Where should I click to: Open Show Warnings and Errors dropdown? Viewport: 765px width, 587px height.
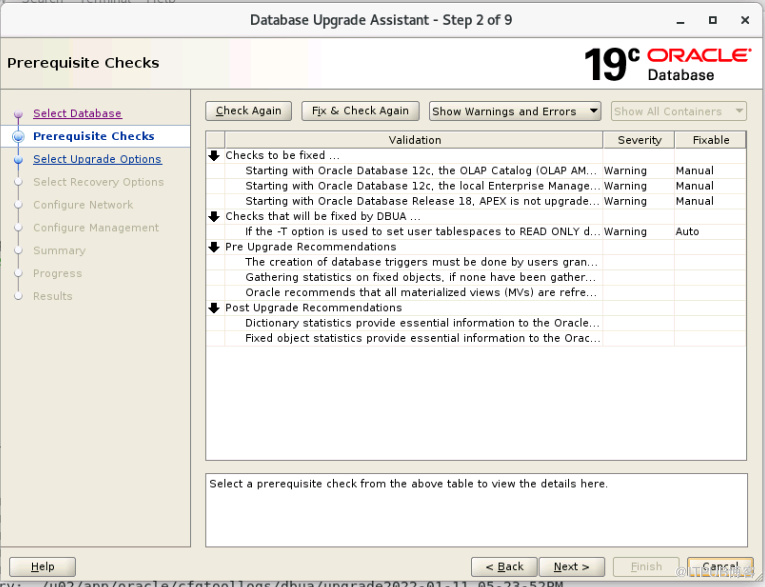pos(515,111)
